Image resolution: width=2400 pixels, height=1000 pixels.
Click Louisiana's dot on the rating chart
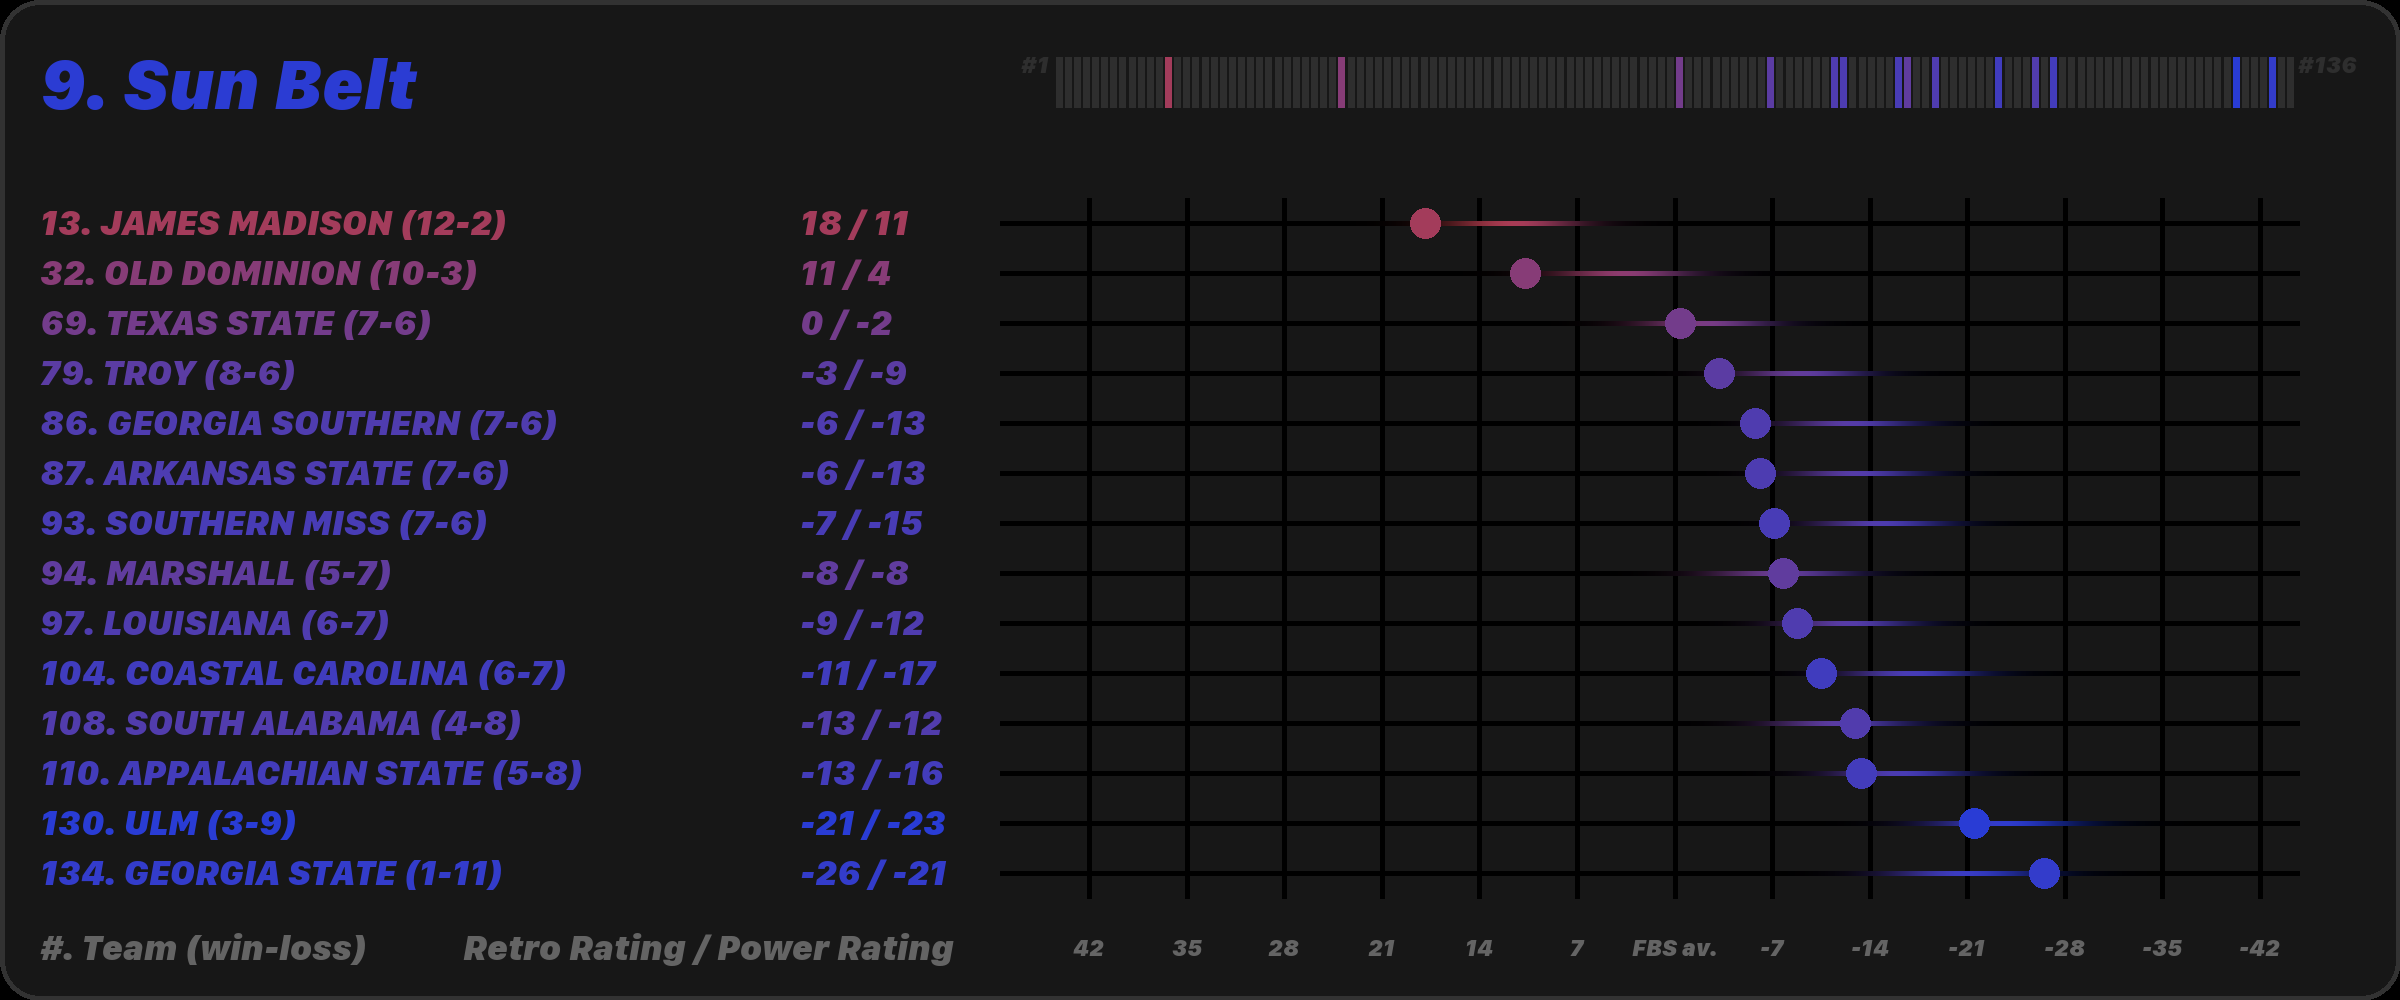(x=1797, y=623)
